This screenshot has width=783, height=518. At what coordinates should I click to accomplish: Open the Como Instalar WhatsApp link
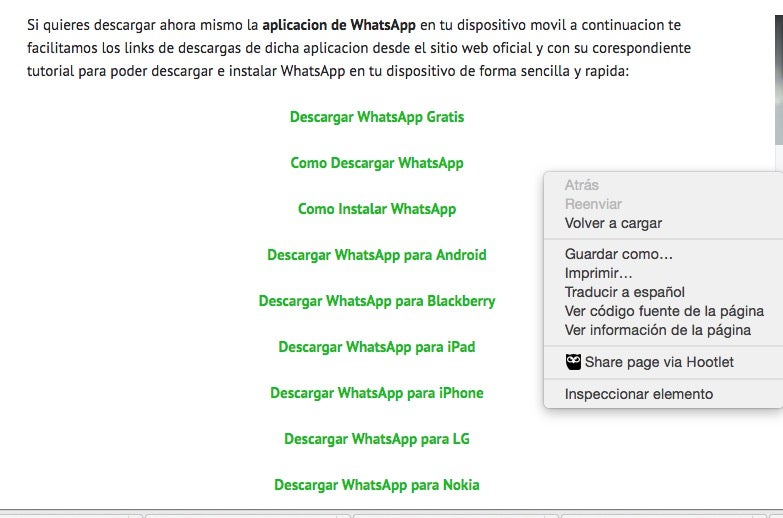tap(377, 209)
